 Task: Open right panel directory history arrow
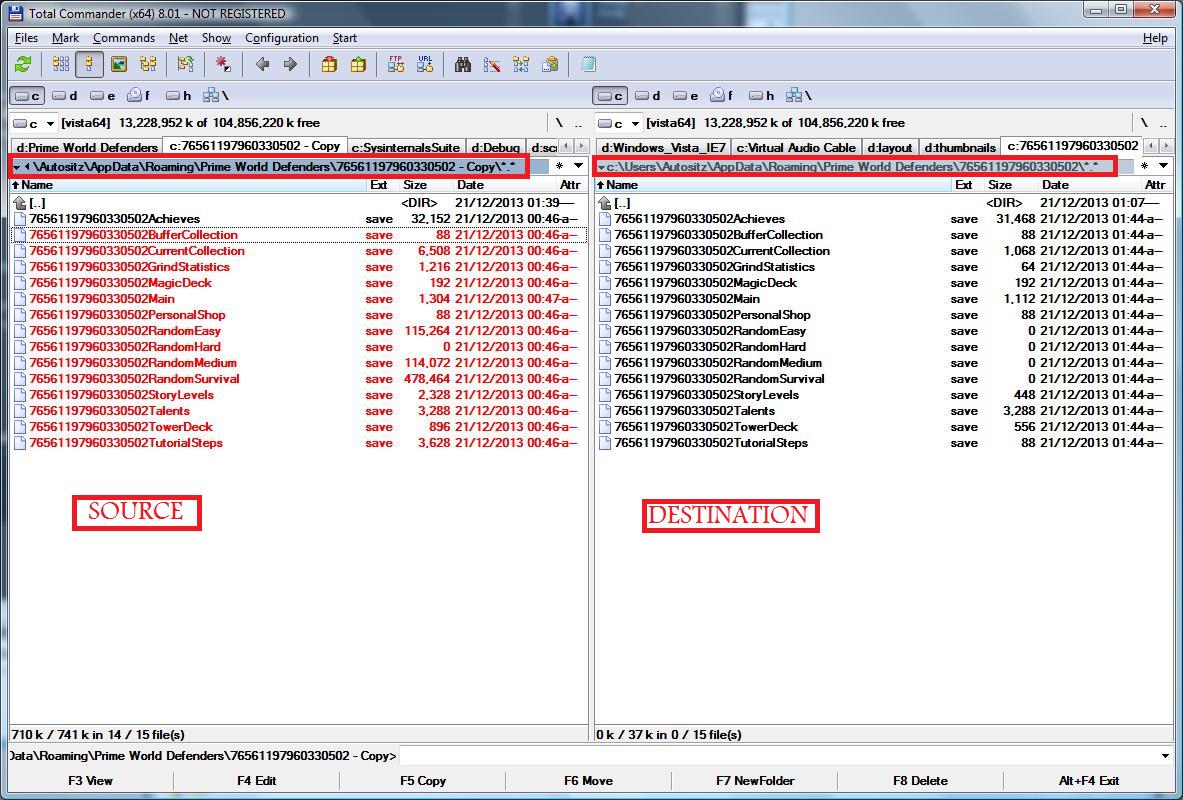pyautogui.click(x=1163, y=166)
